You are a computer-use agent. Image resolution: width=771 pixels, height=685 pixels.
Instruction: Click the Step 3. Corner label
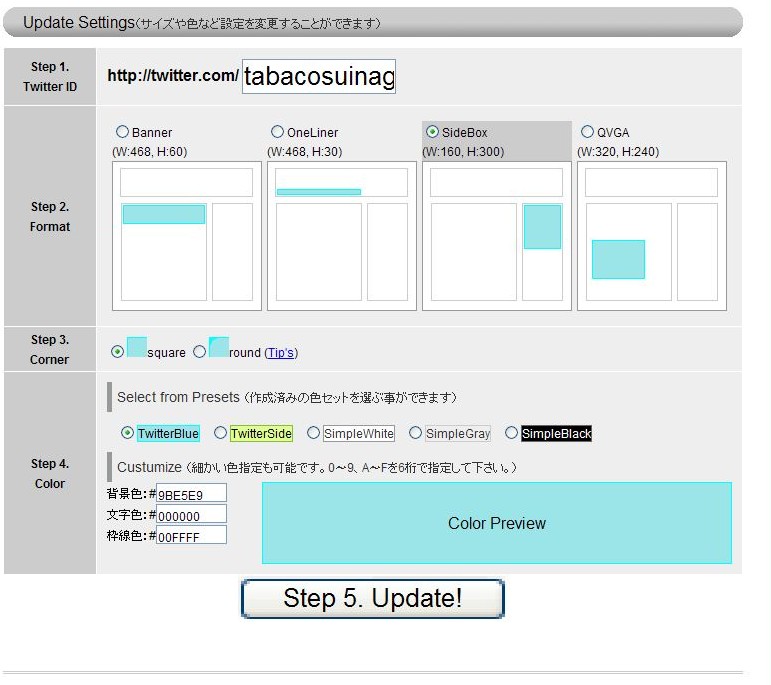pos(50,350)
